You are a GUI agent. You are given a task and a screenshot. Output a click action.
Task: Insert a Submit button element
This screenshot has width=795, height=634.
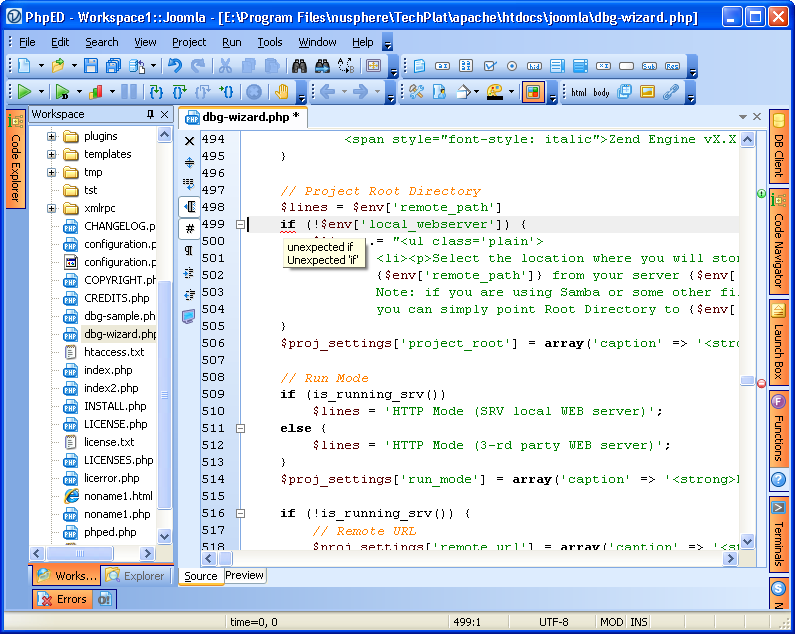coord(649,66)
